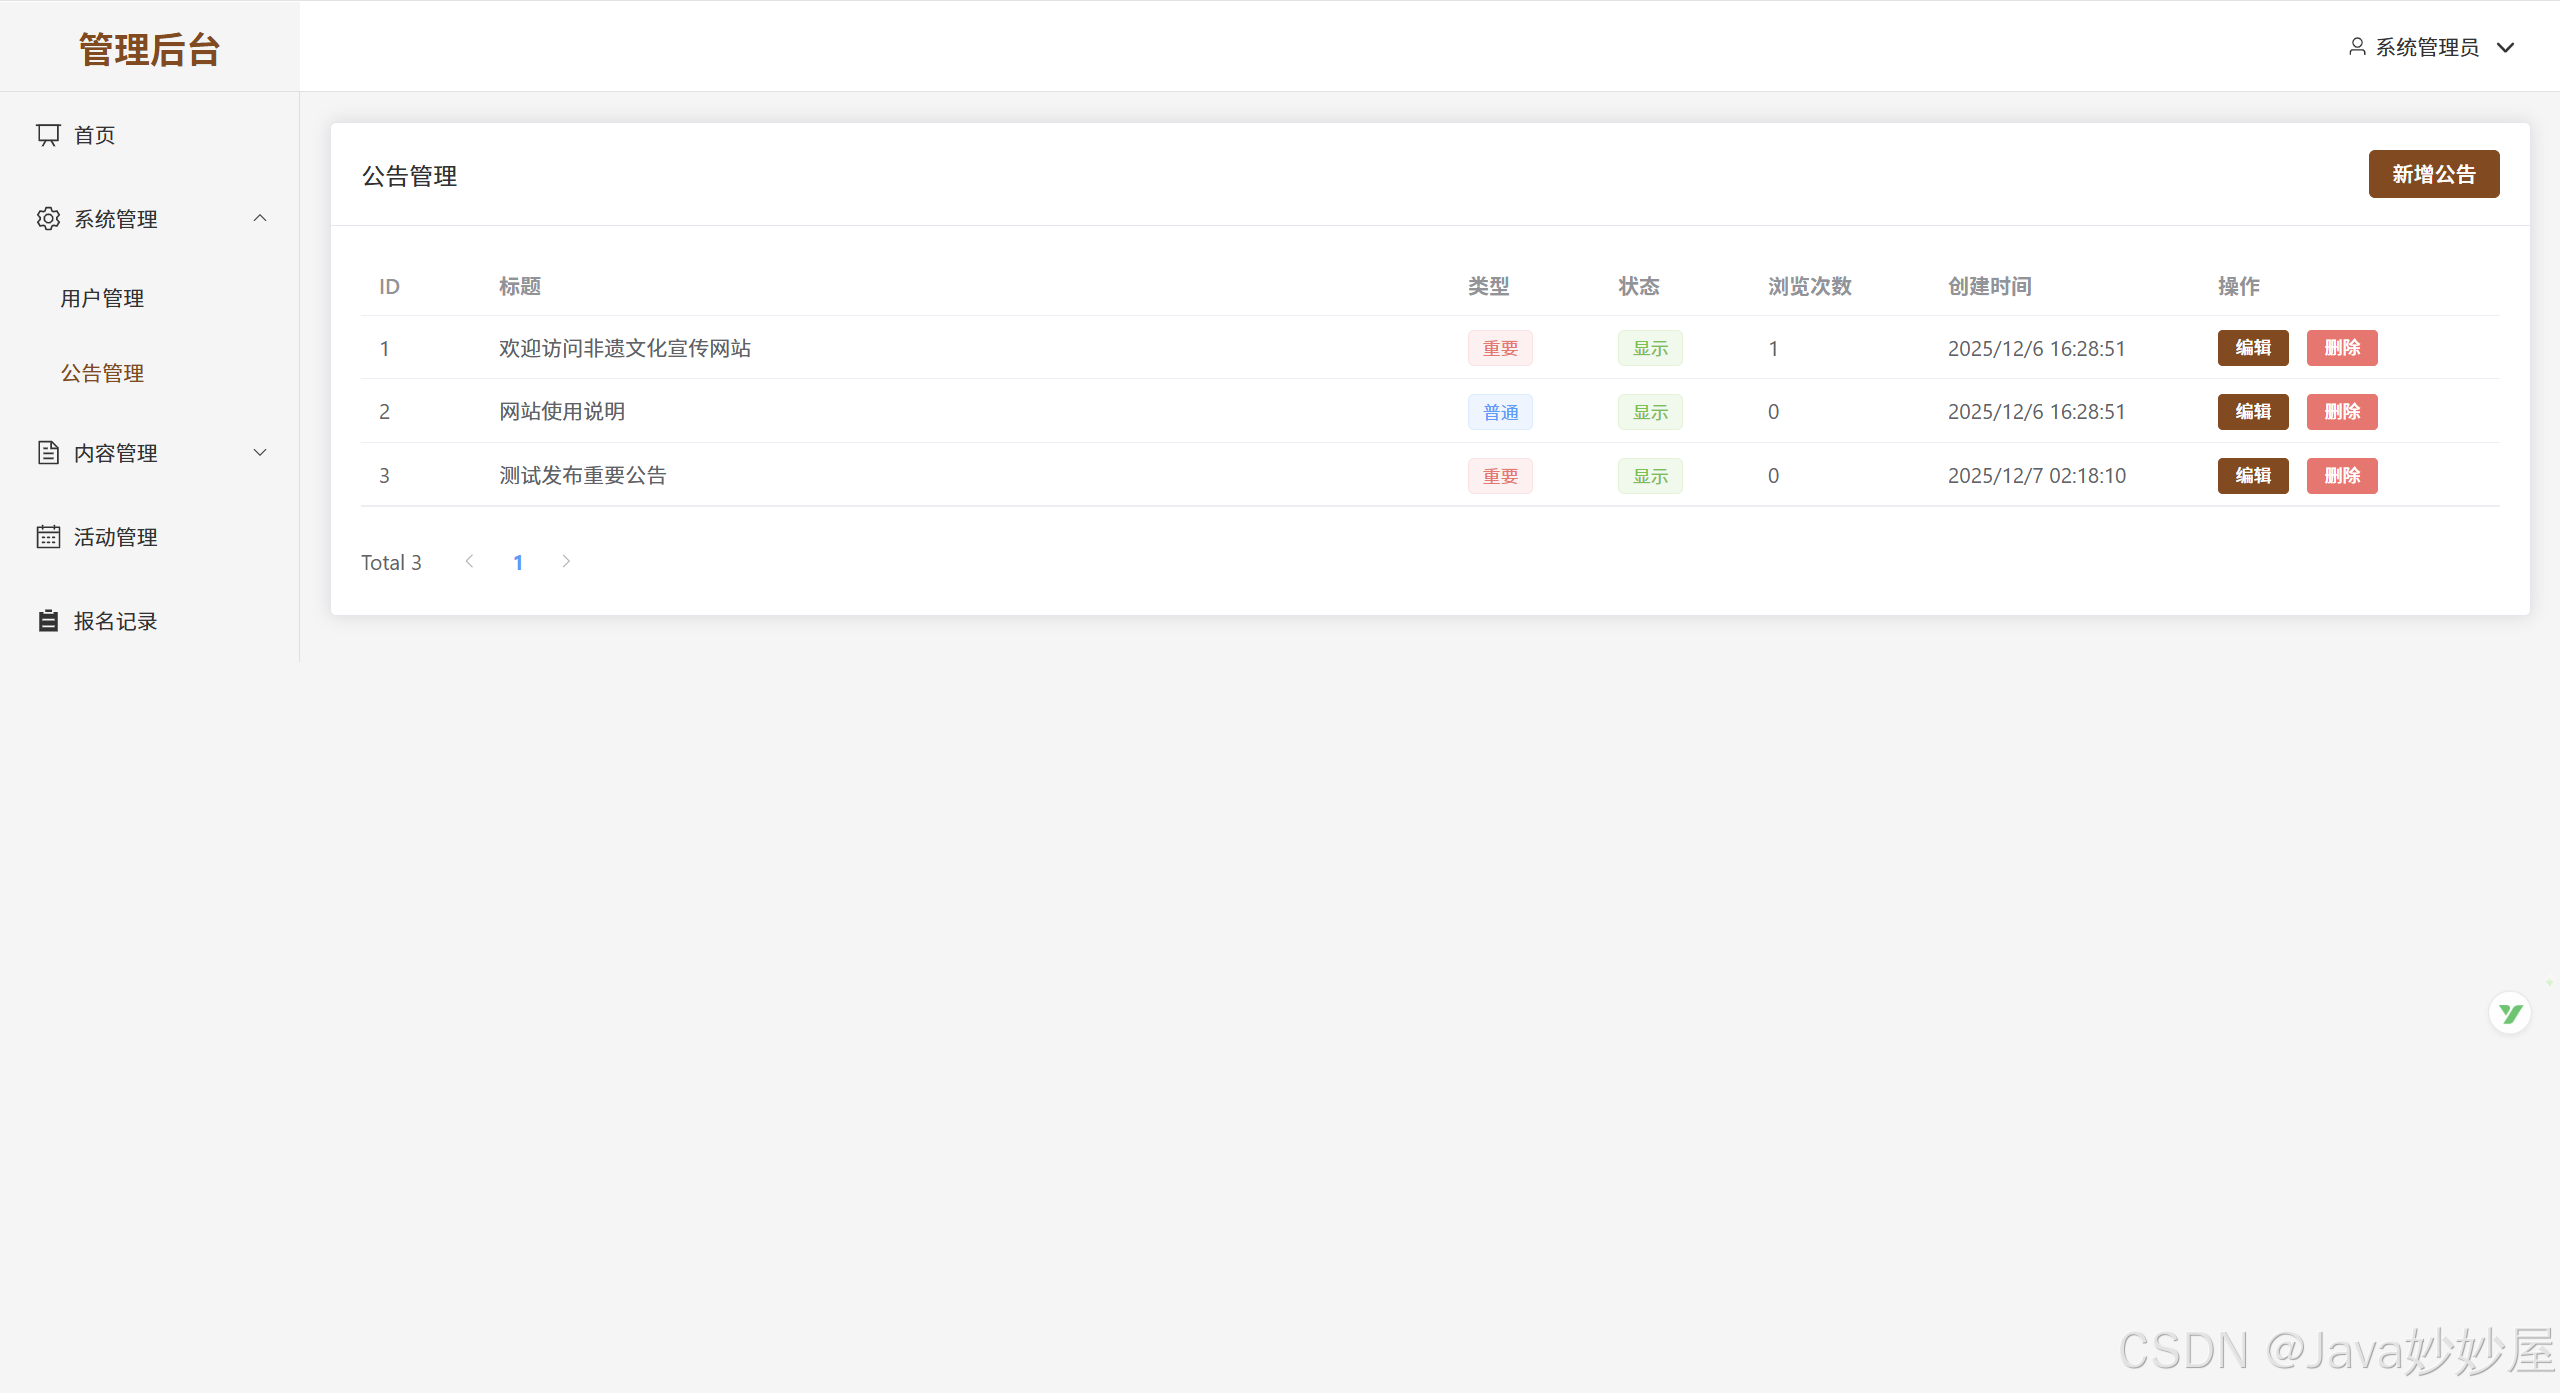The image size is (2560, 1393).
Task: Collapse the 系统管理 submenu chevron
Action: click(260, 219)
